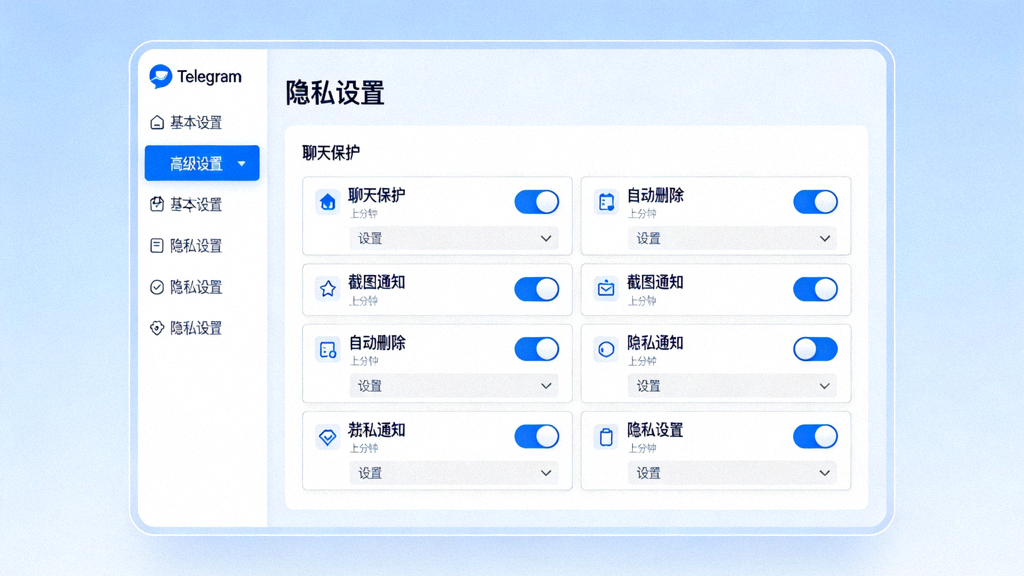Select the star icon beside 截图通知
1024x576 pixels.
click(x=326, y=290)
